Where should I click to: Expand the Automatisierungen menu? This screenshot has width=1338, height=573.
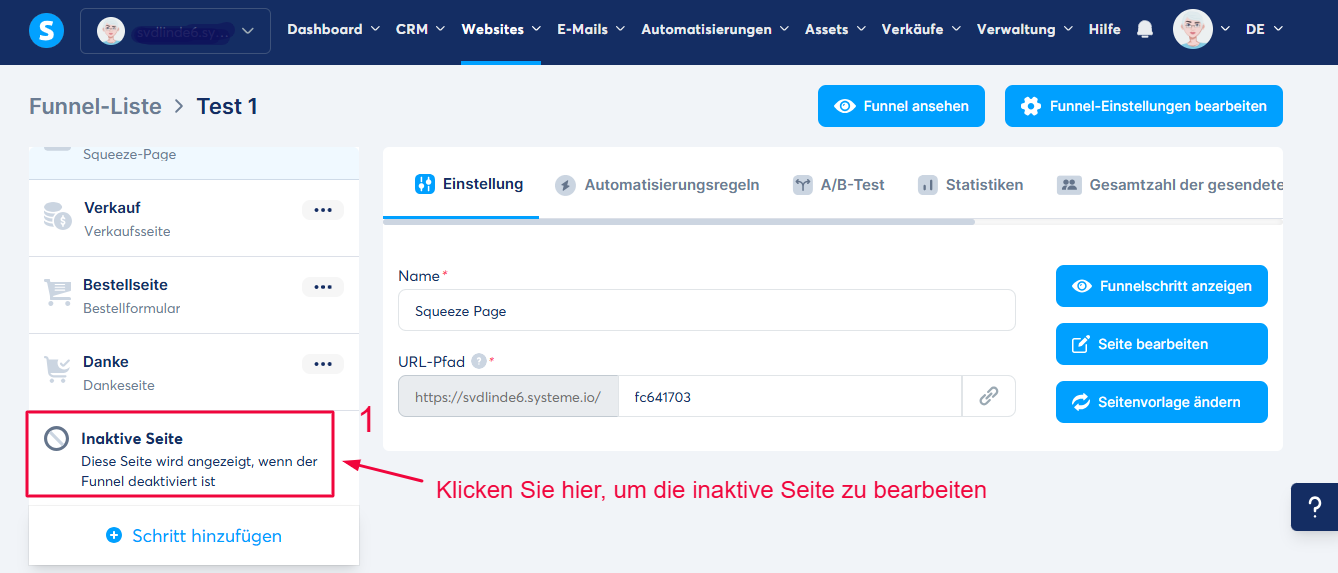[x=714, y=29]
